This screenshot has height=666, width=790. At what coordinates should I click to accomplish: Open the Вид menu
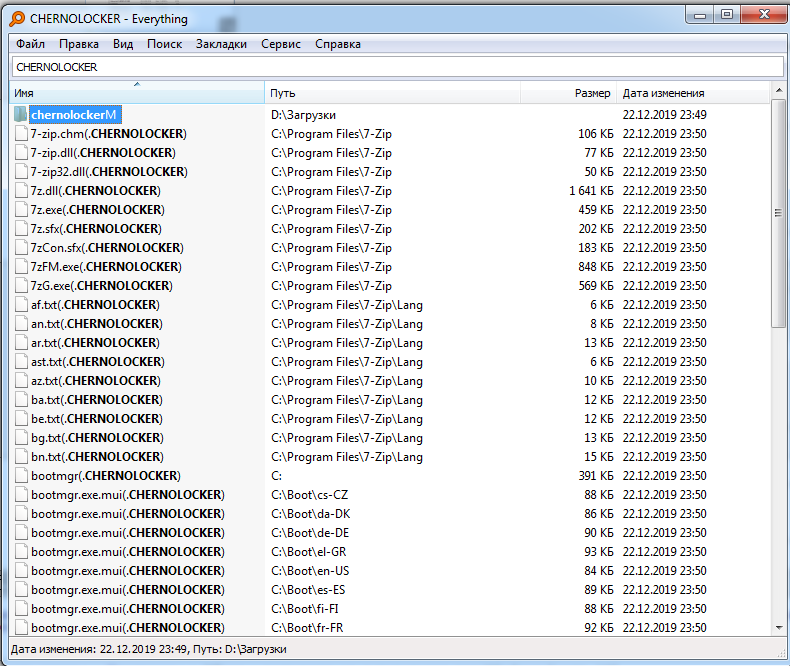[123, 44]
